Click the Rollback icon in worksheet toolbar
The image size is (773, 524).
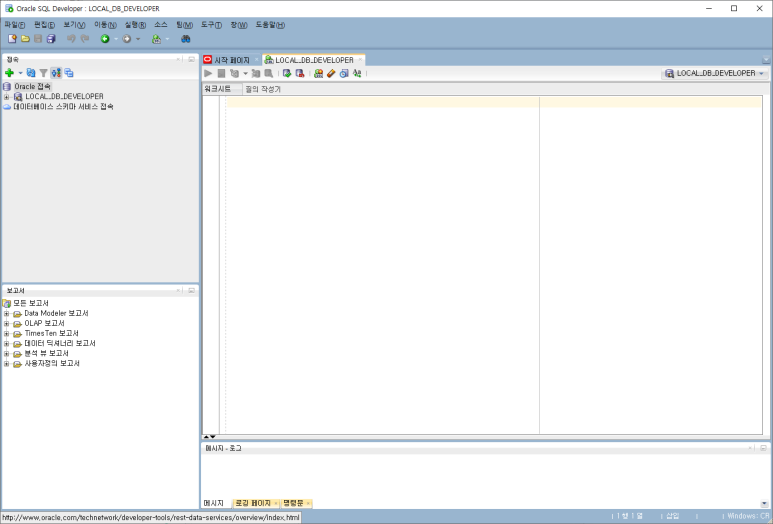(300, 73)
